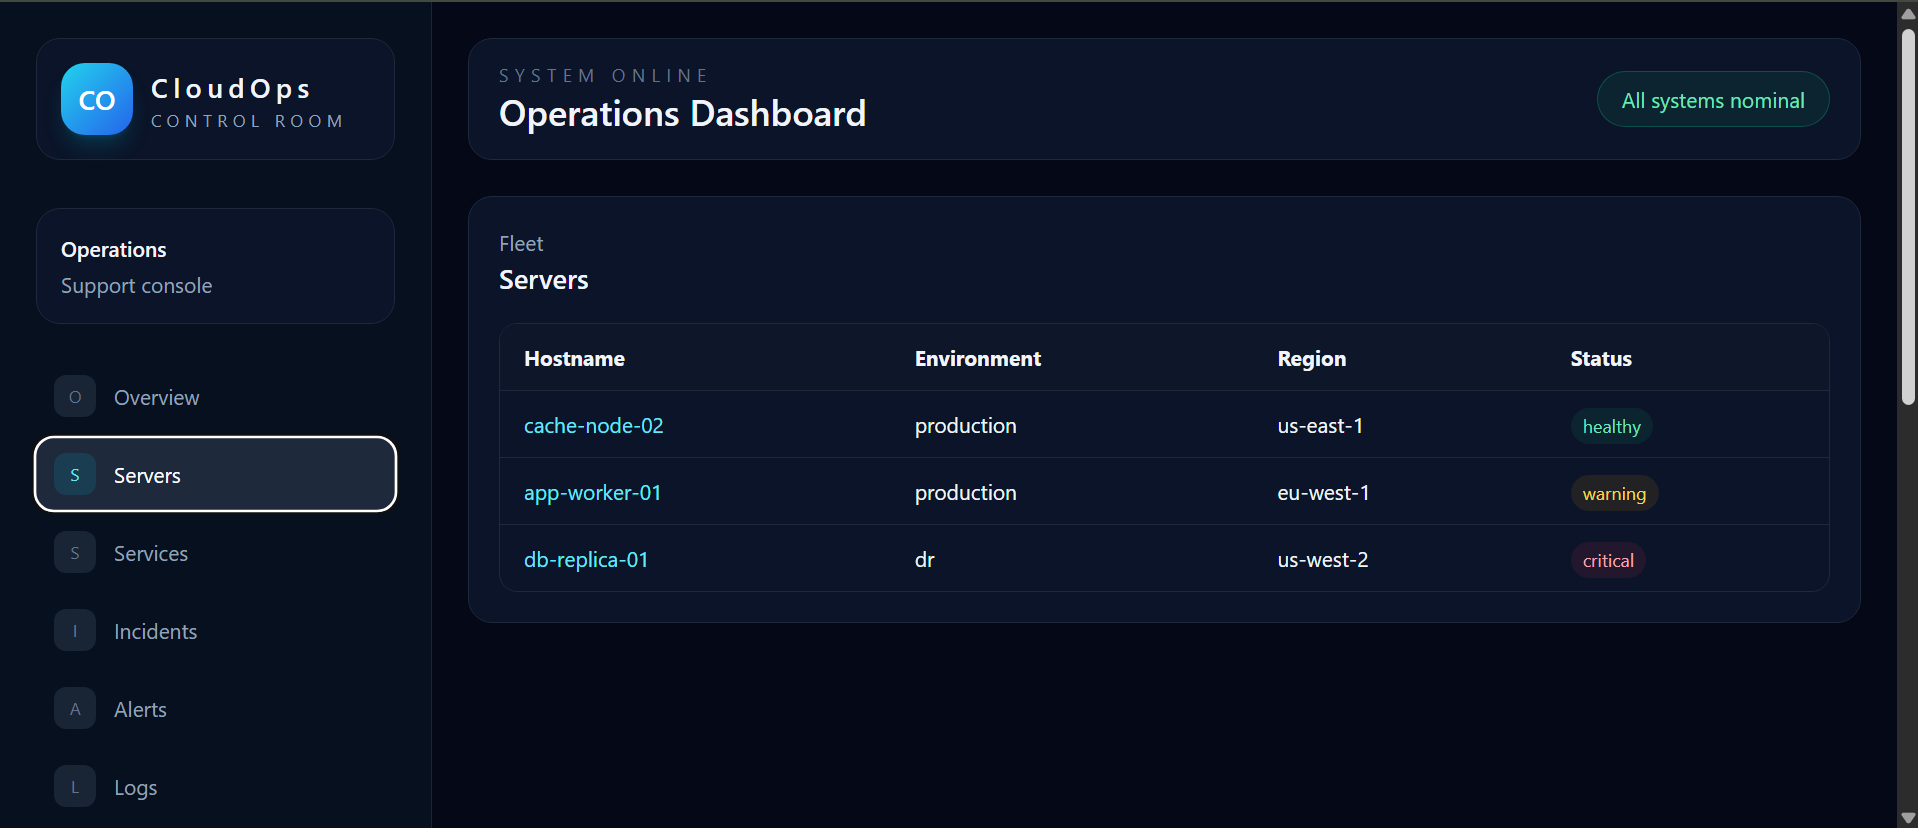The image size is (1918, 828).
Task: Click production in the cache-node-02 row
Action: [965, 425]
